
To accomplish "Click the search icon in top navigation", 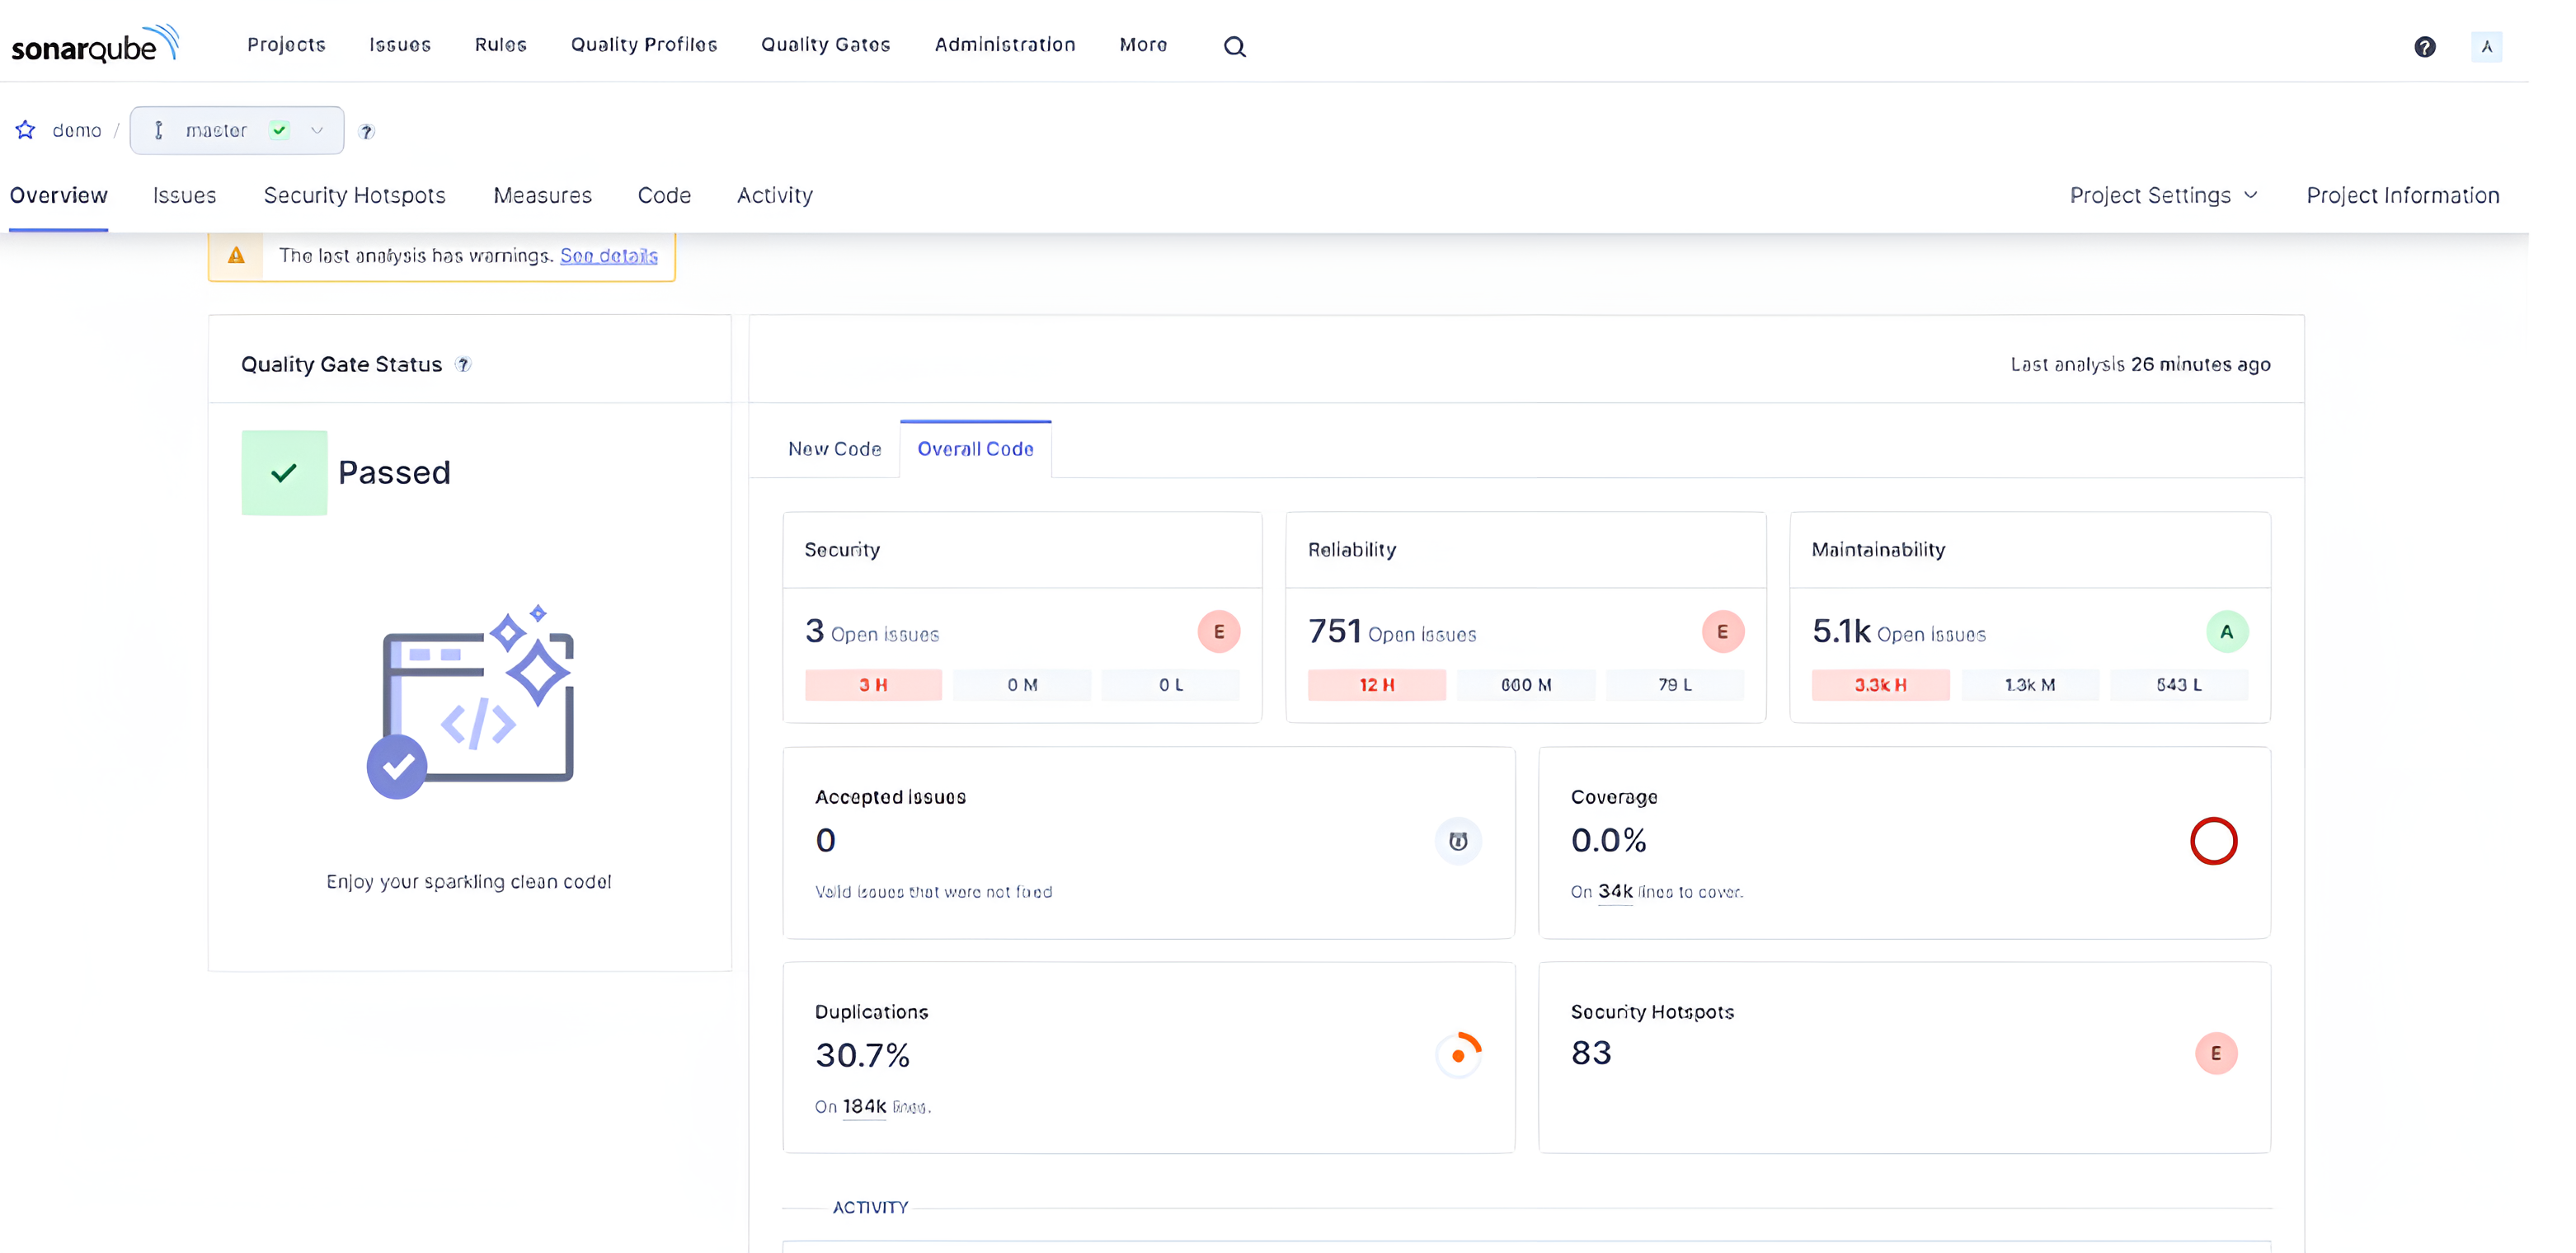I will 1235,46.
